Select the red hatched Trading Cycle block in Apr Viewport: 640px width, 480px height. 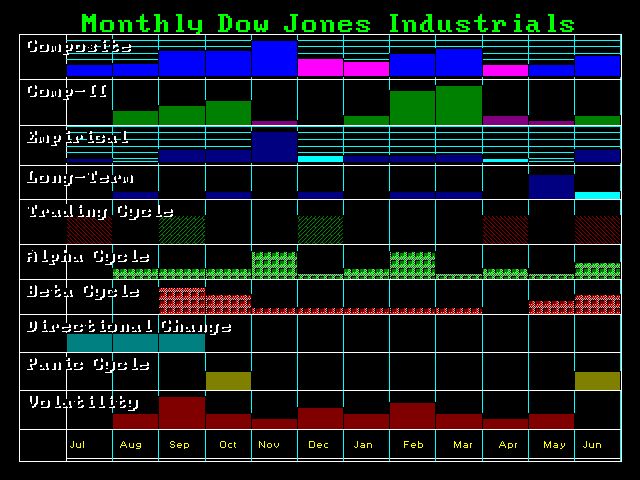point(505,230)
